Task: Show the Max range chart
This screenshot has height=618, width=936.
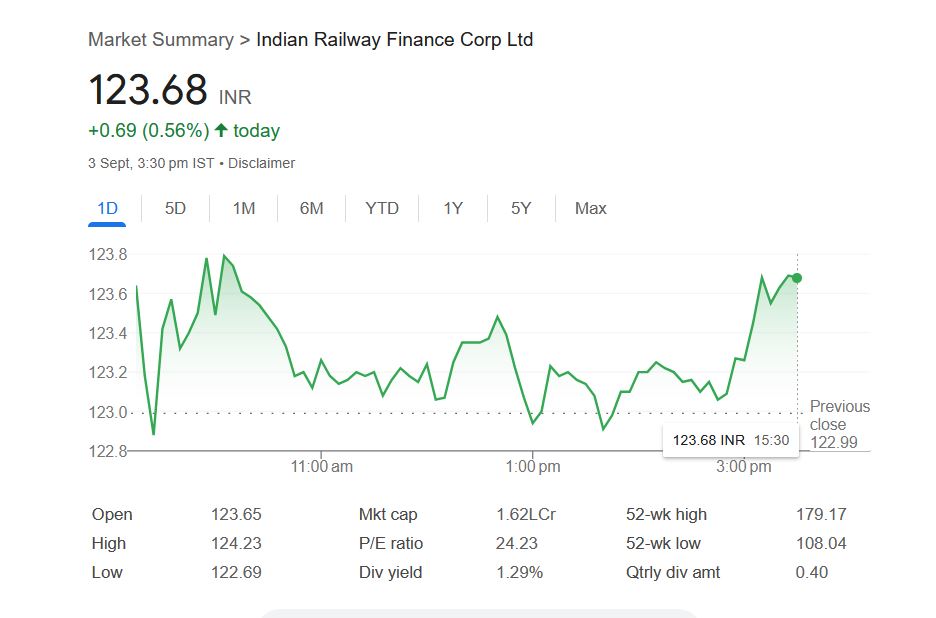Action: point(590,208)
